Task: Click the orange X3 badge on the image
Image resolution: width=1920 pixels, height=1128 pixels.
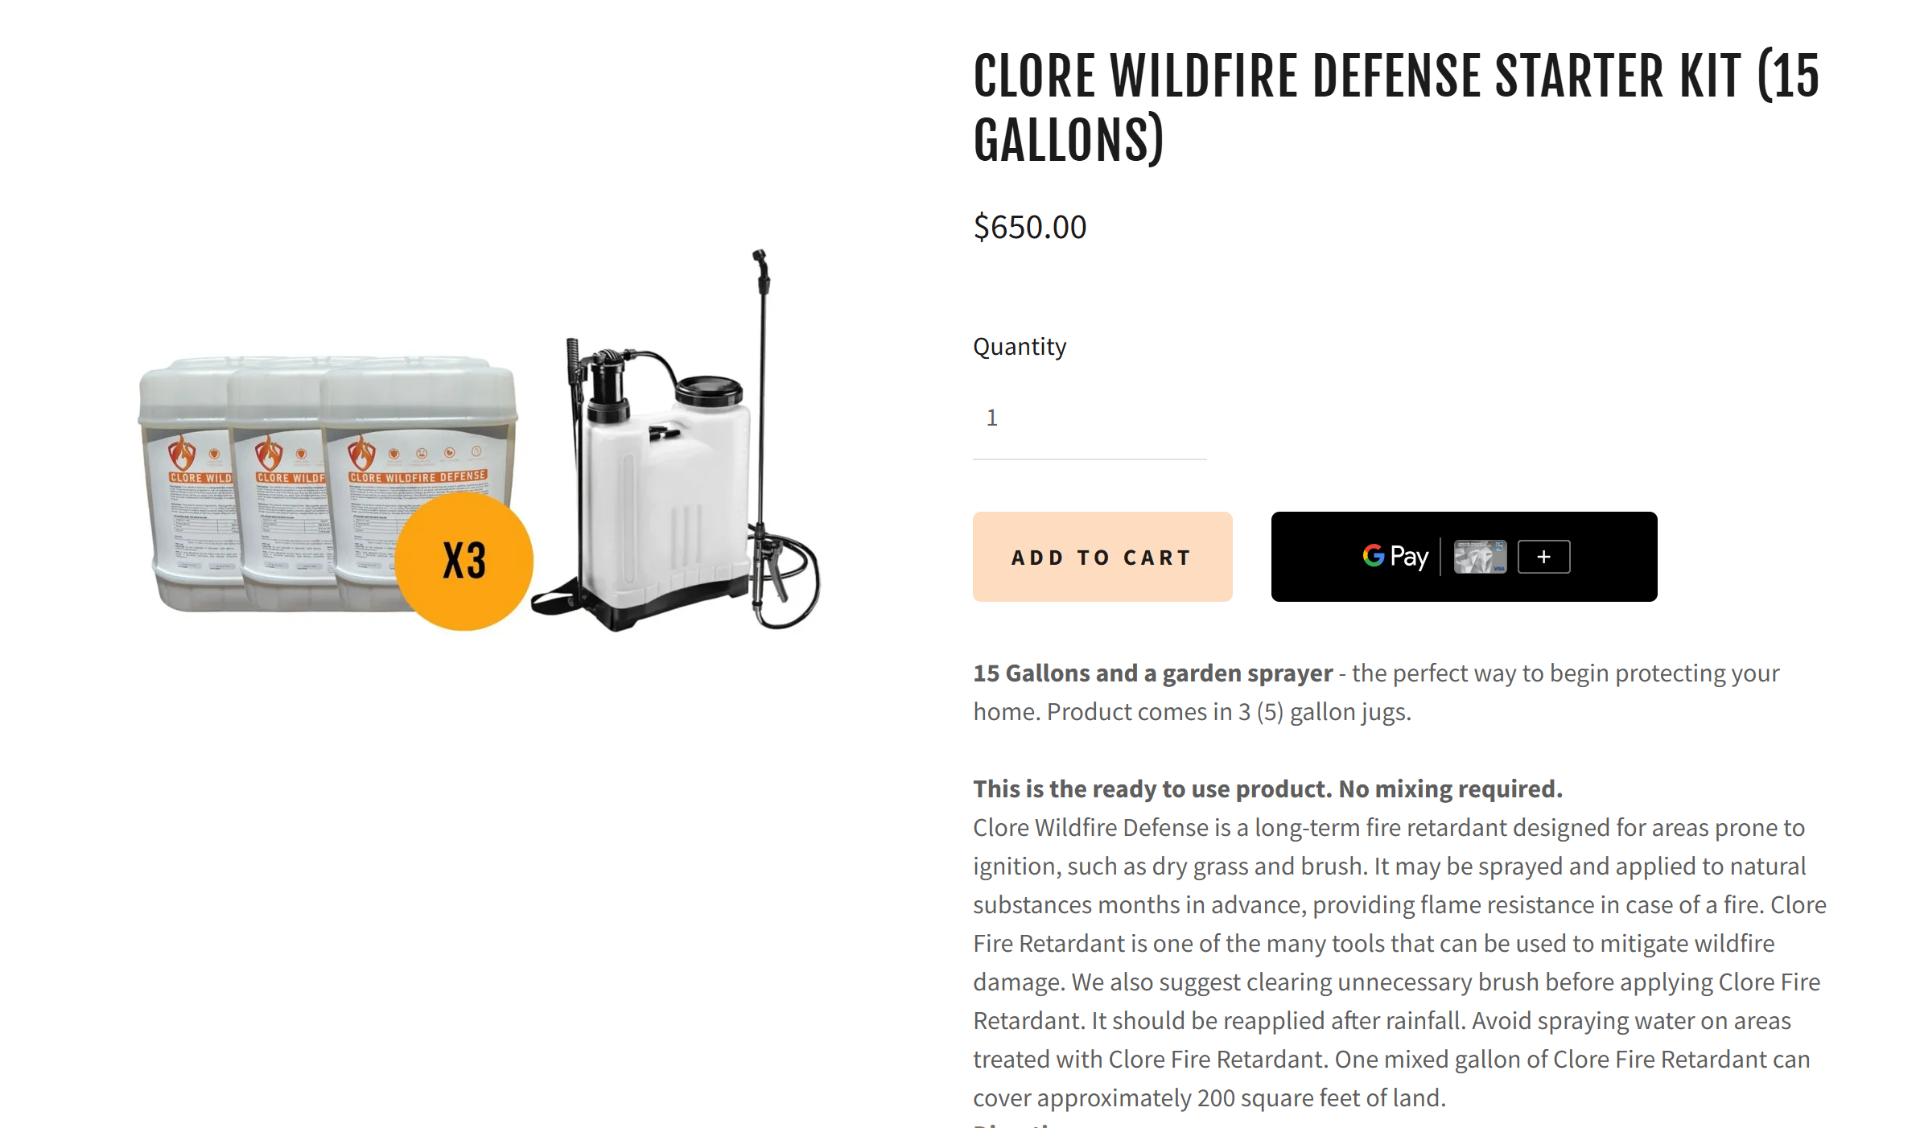Action: (x=464, y=561)
